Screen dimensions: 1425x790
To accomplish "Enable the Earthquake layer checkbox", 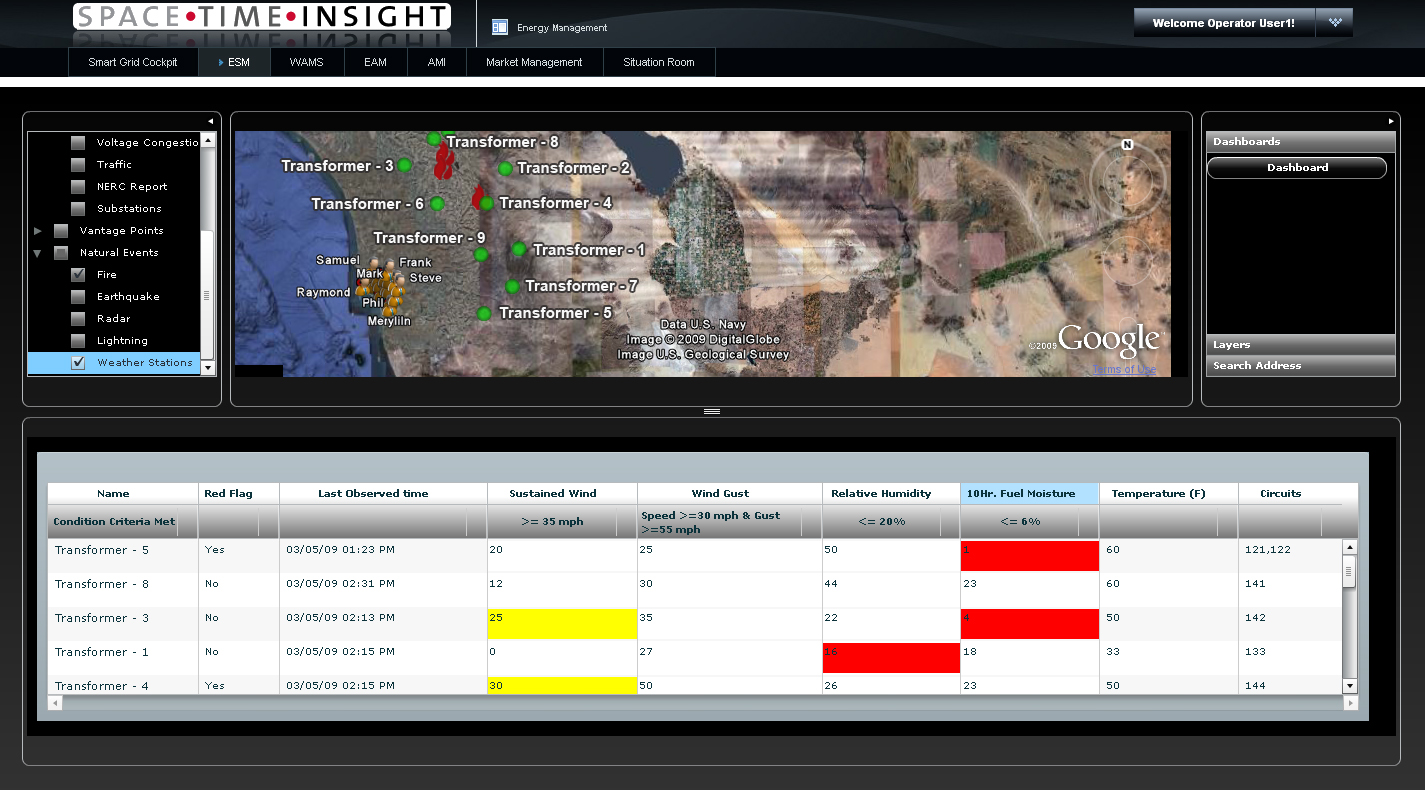I will point(78,297).
